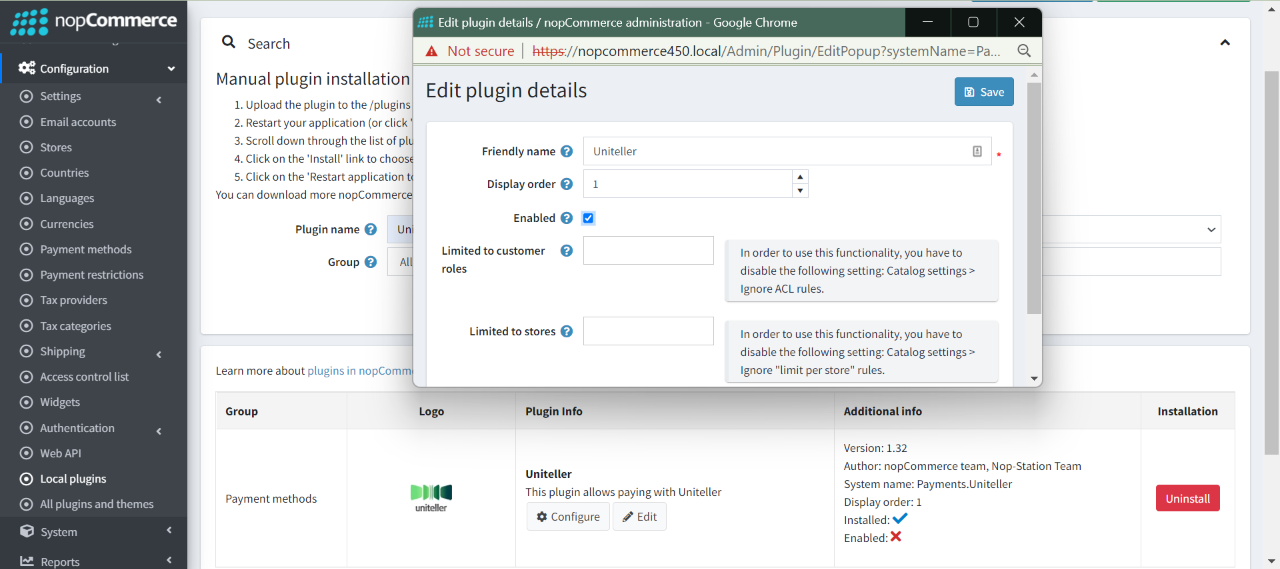Screen dimensions: 1280x569
Task: Click the Group help icon
Action: coord(371,262)
